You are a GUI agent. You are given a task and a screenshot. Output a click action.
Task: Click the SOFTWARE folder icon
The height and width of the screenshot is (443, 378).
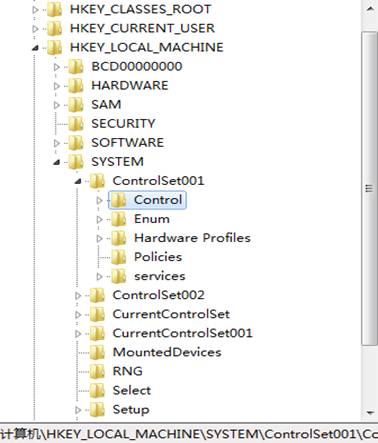coord(76,143)
